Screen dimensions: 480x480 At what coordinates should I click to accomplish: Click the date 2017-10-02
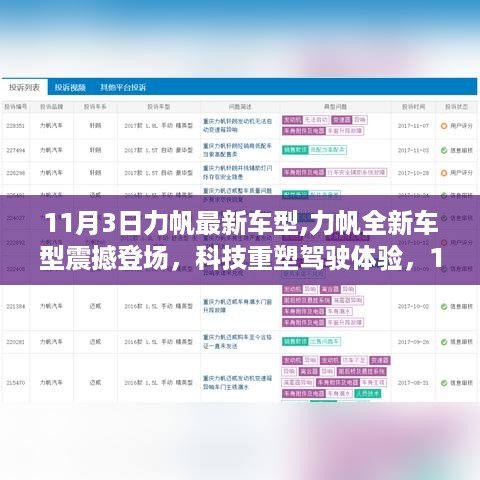(x=413, y=306)
